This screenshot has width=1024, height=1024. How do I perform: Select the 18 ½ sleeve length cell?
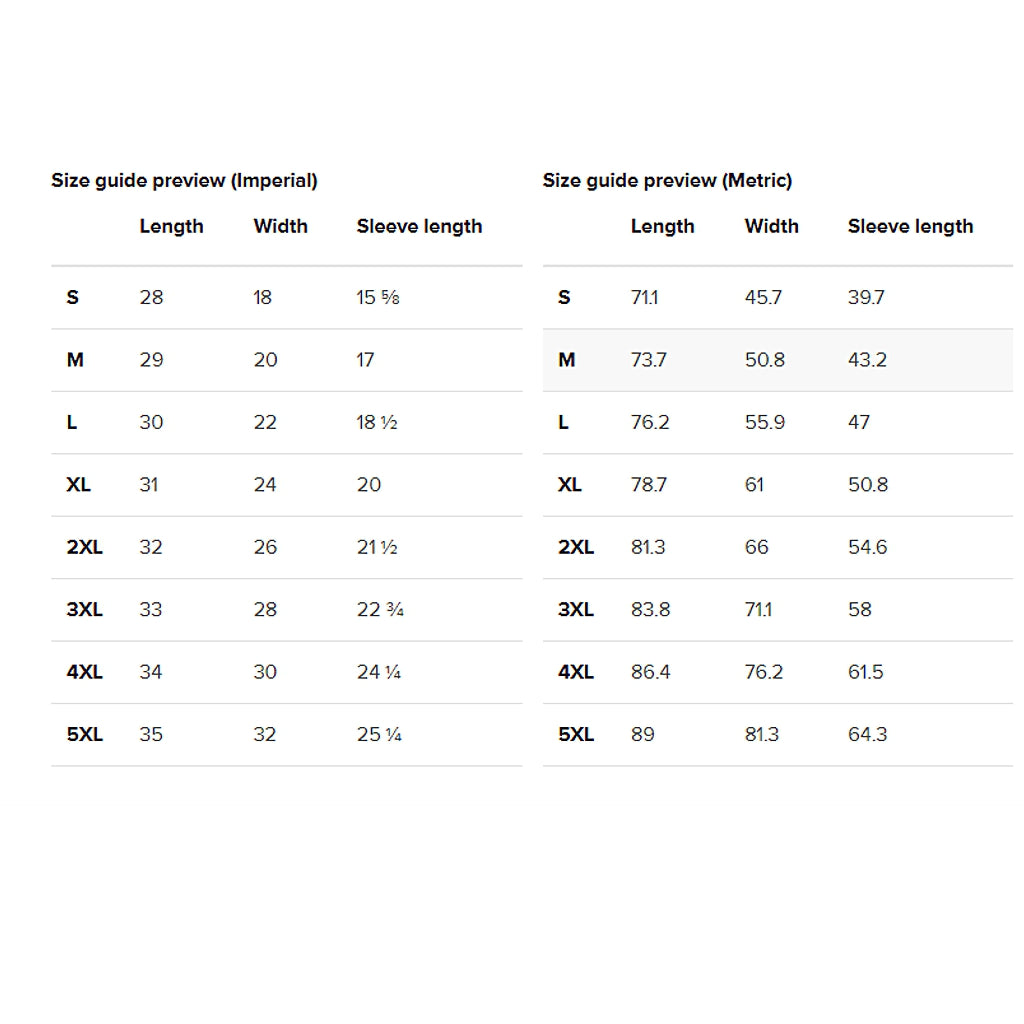pos(377,423)
